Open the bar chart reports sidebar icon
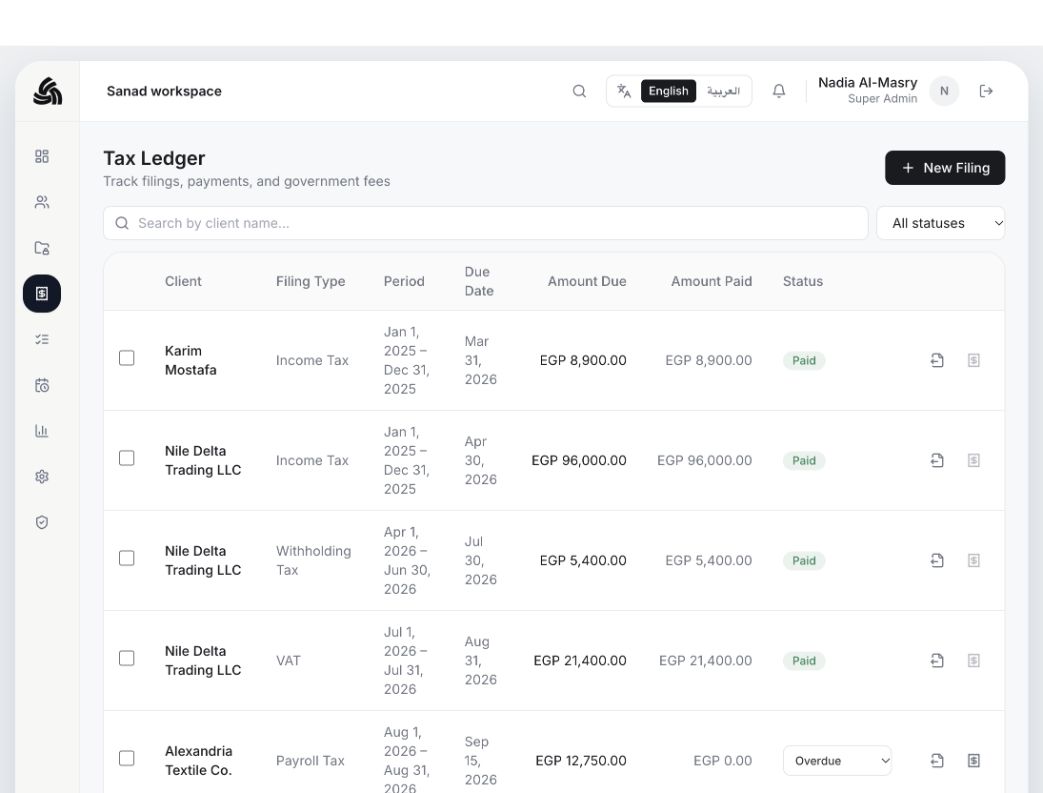1043x793 pixels. (42, 431)
